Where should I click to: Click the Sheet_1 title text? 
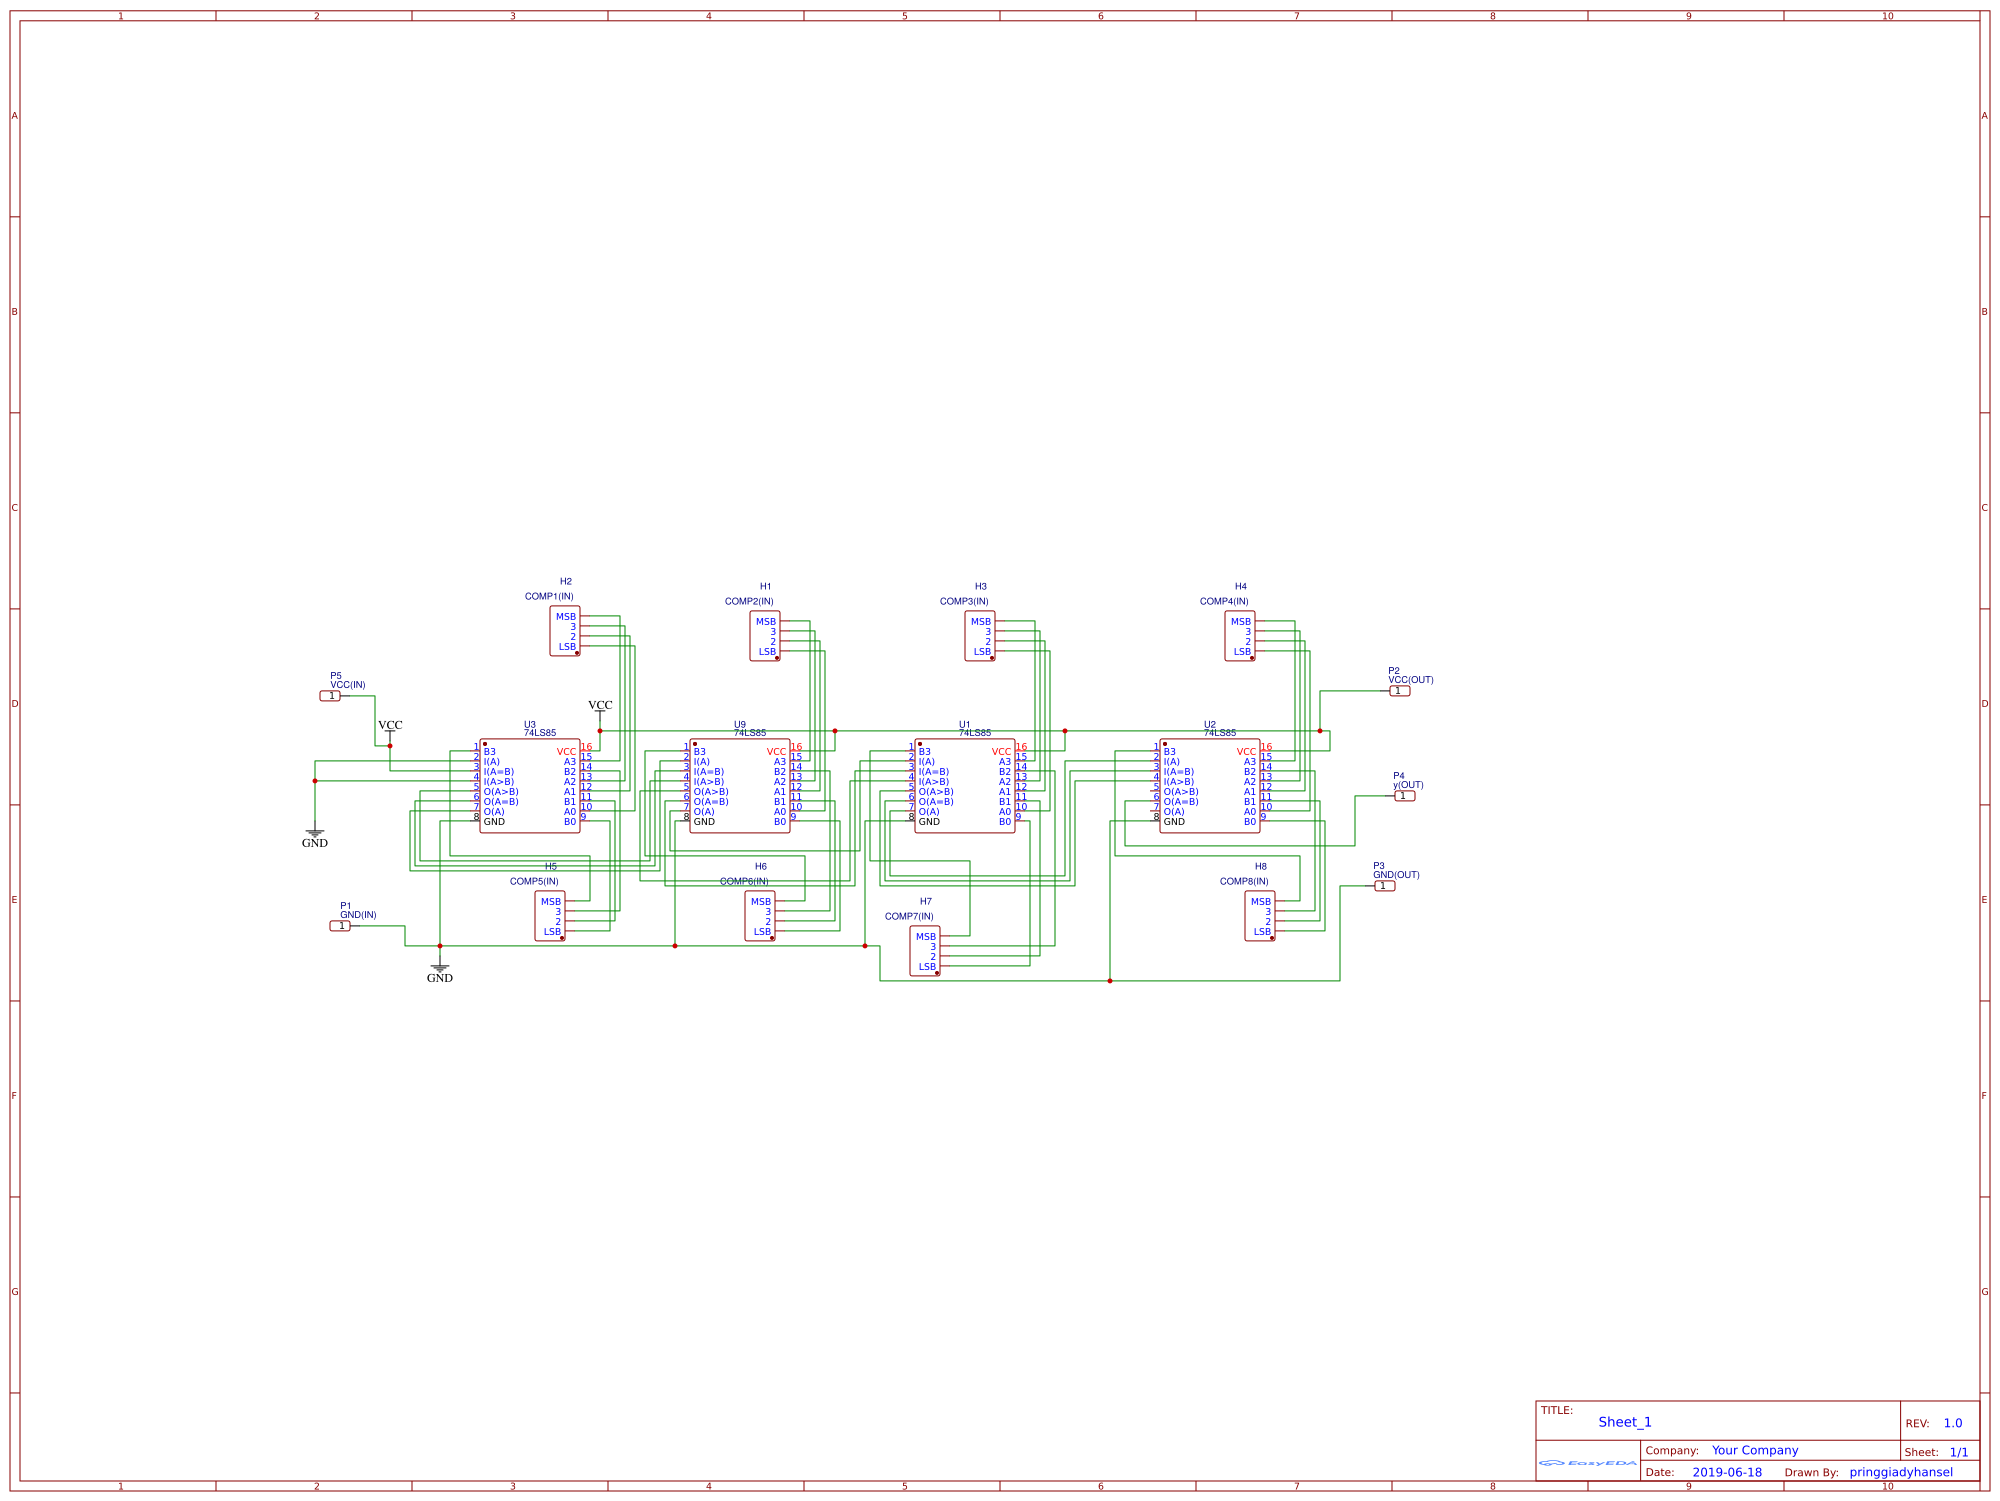(1625, 1422)
